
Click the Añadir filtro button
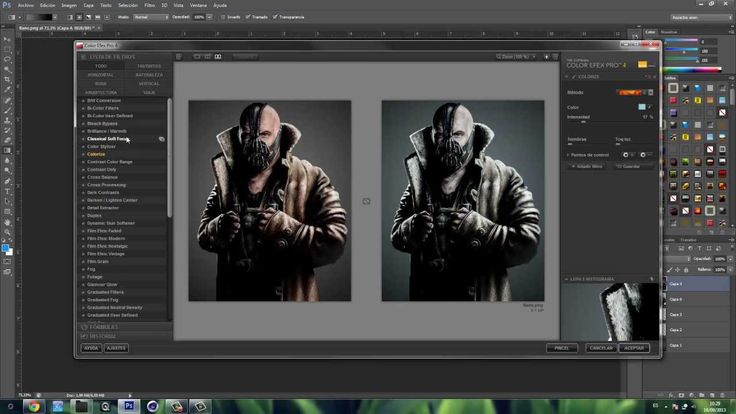[x=587, y=166]
